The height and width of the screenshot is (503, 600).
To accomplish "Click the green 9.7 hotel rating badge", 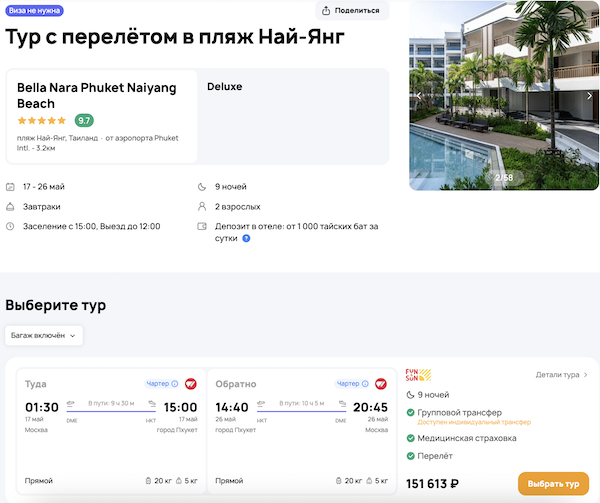I will coord(84,120).
